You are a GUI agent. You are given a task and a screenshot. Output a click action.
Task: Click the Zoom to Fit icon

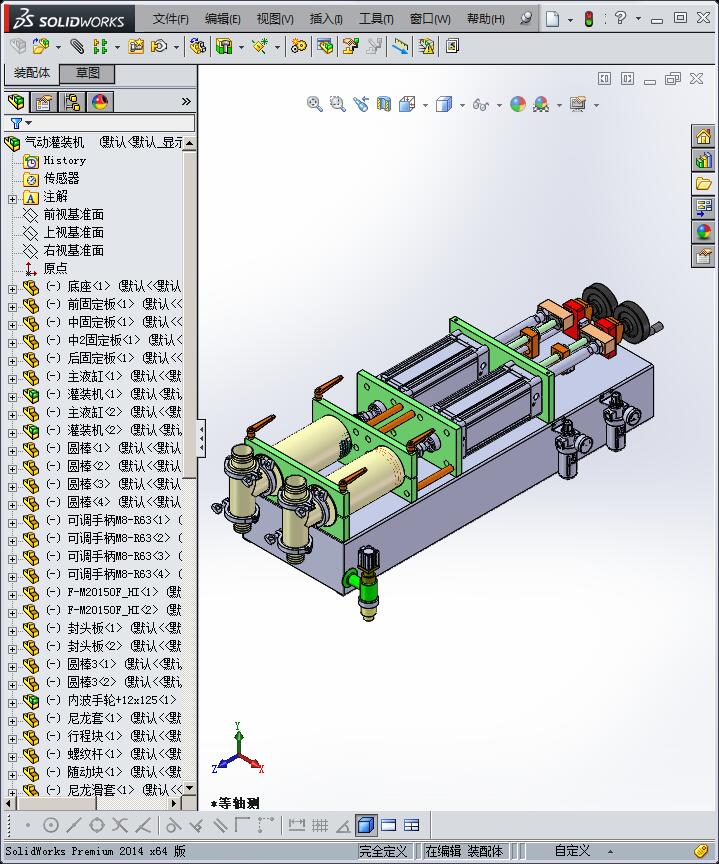(x=315, y=104)
